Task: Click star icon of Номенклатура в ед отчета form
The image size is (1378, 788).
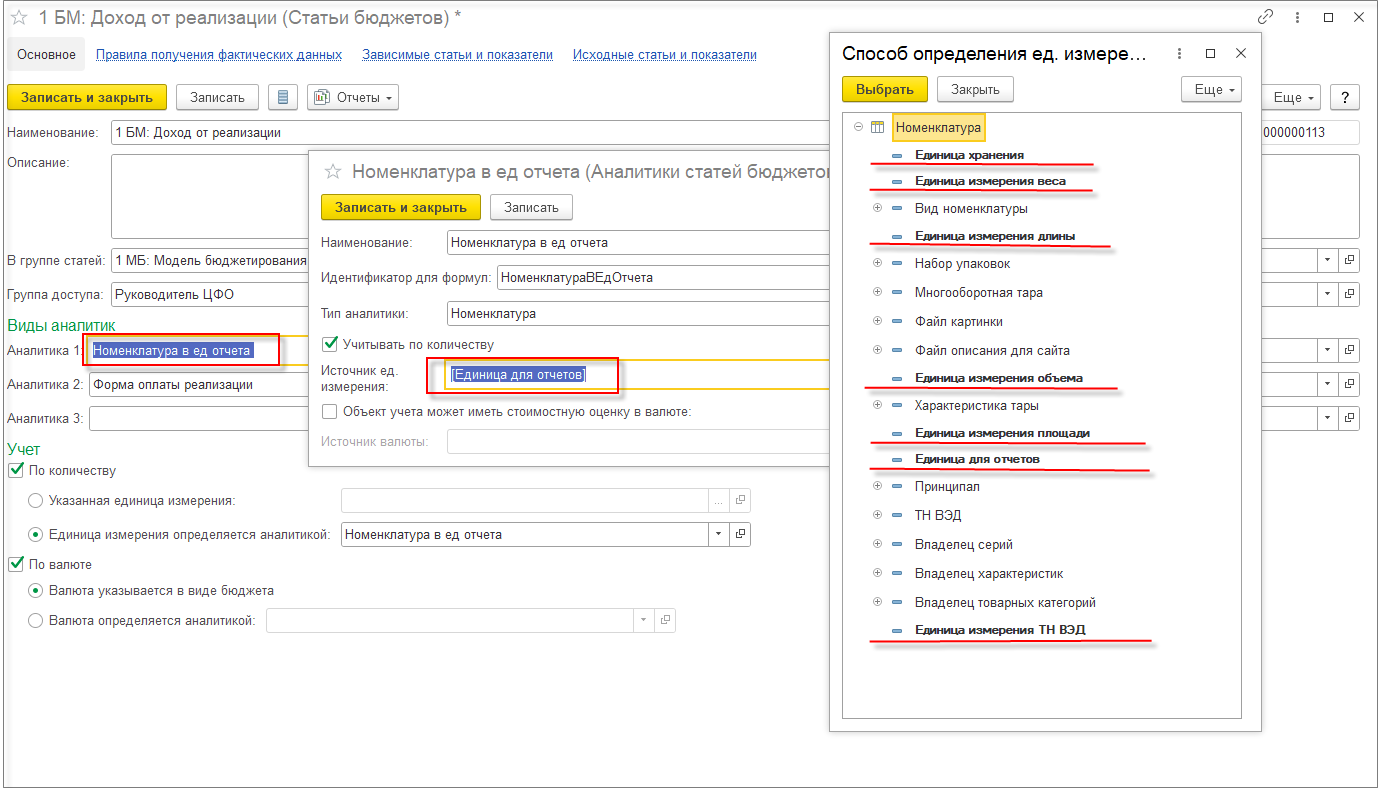Action: 334,171
